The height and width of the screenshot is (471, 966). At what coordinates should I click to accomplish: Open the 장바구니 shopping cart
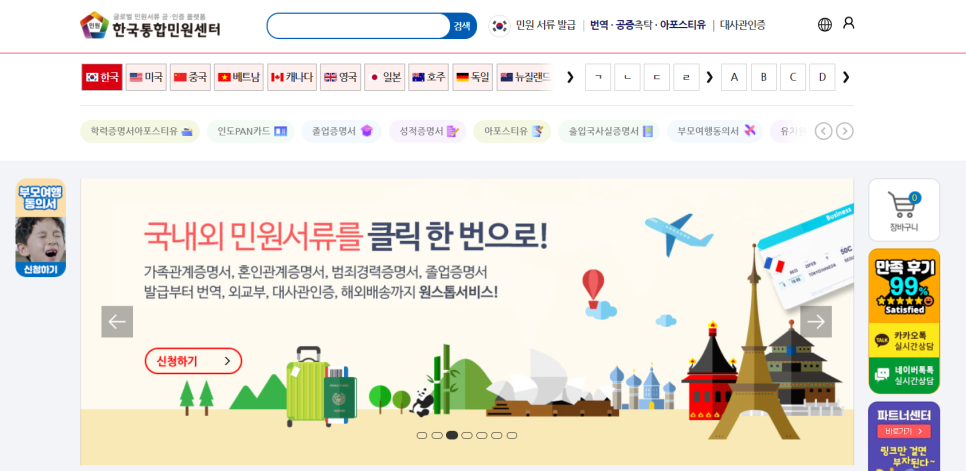tap(904, 210)
